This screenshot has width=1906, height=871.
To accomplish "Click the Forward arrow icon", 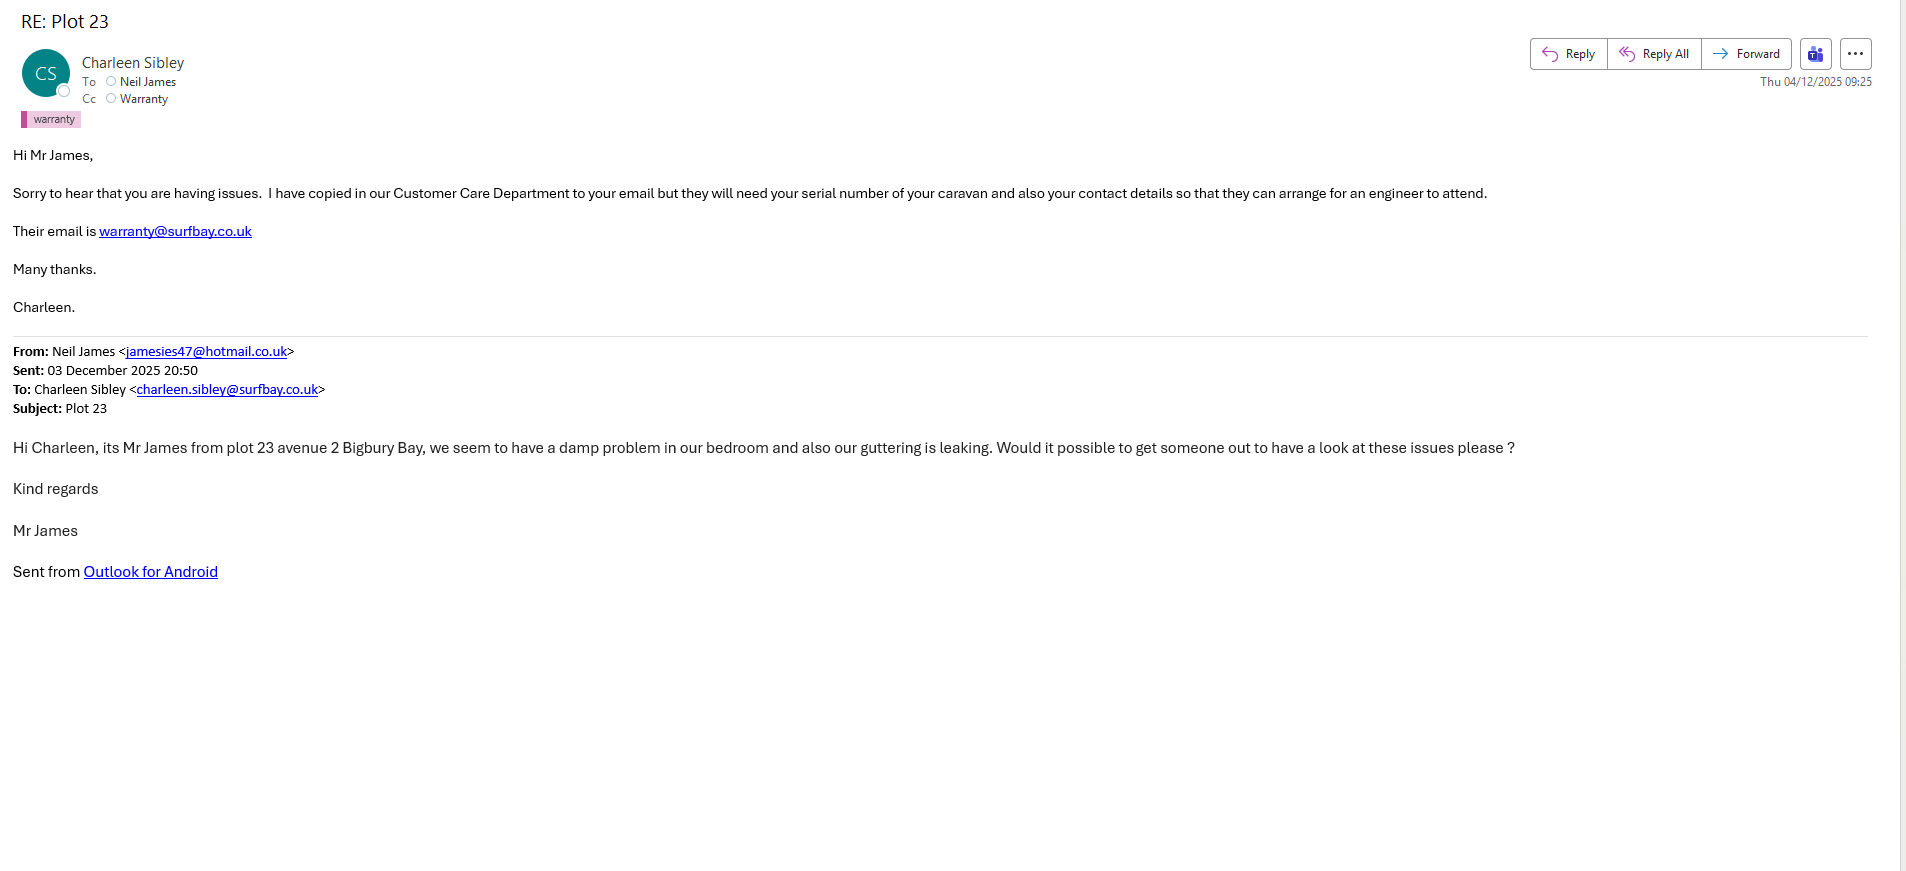I will pos(1720,54).
